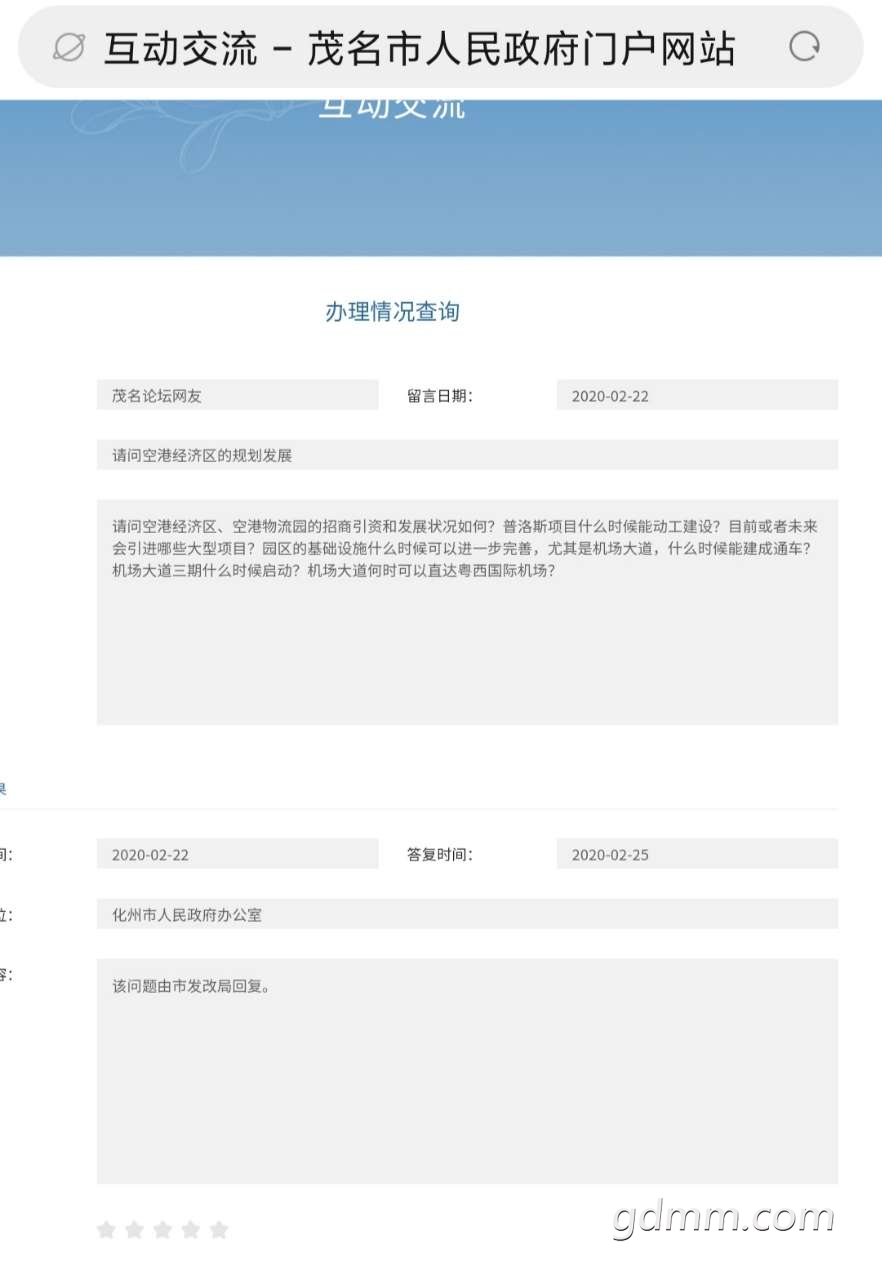Viewport: 882px width, 1280px height.
Task: Rate reply with the second star
Action: (134, 1230)
